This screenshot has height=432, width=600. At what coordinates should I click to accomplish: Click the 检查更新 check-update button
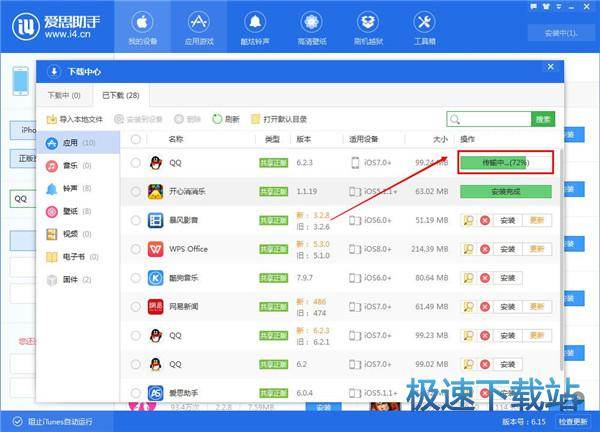(573, 422)
